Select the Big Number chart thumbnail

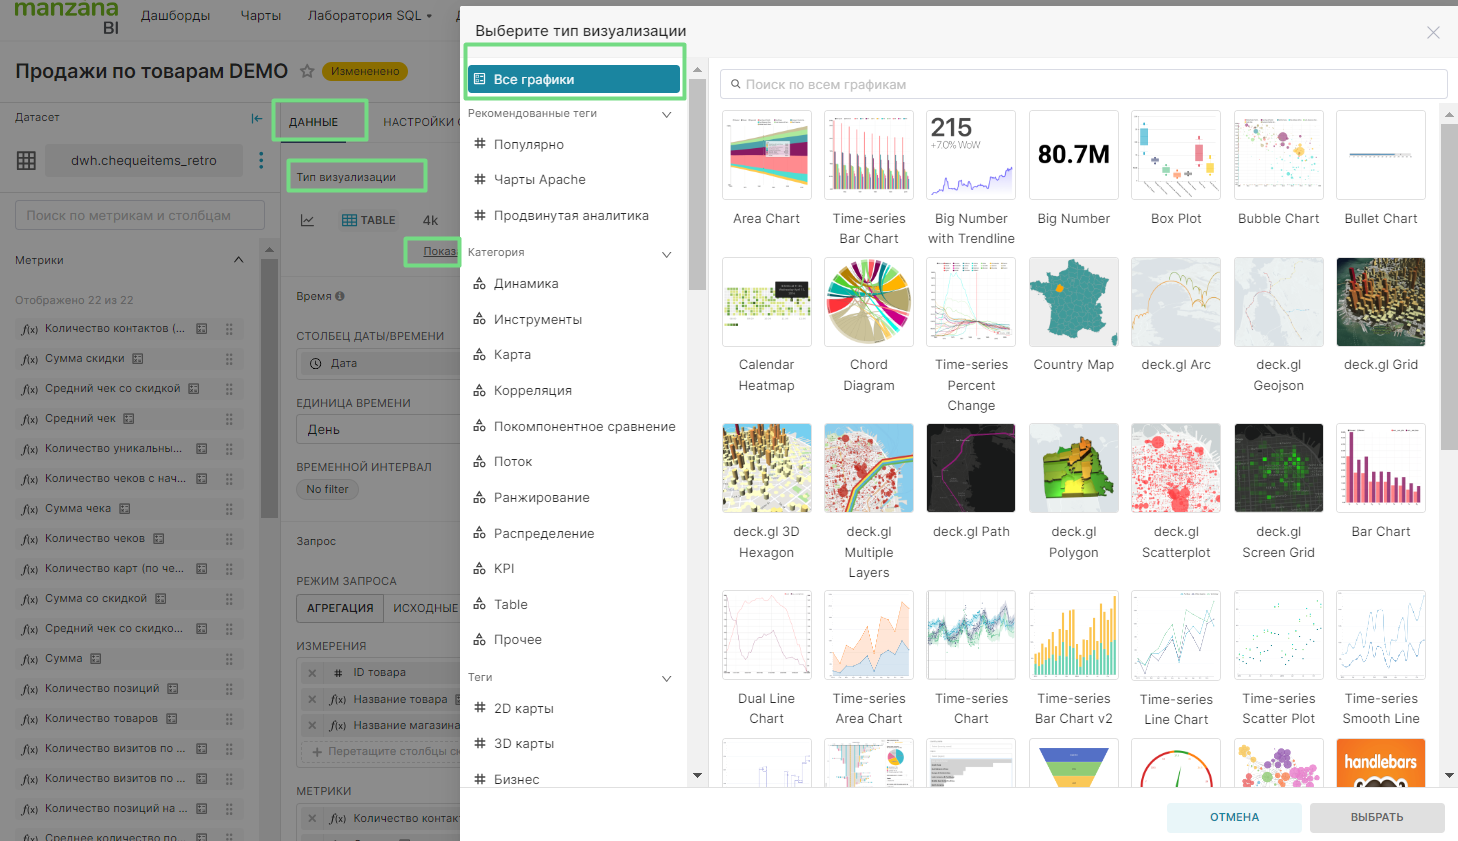[1073, 155]
